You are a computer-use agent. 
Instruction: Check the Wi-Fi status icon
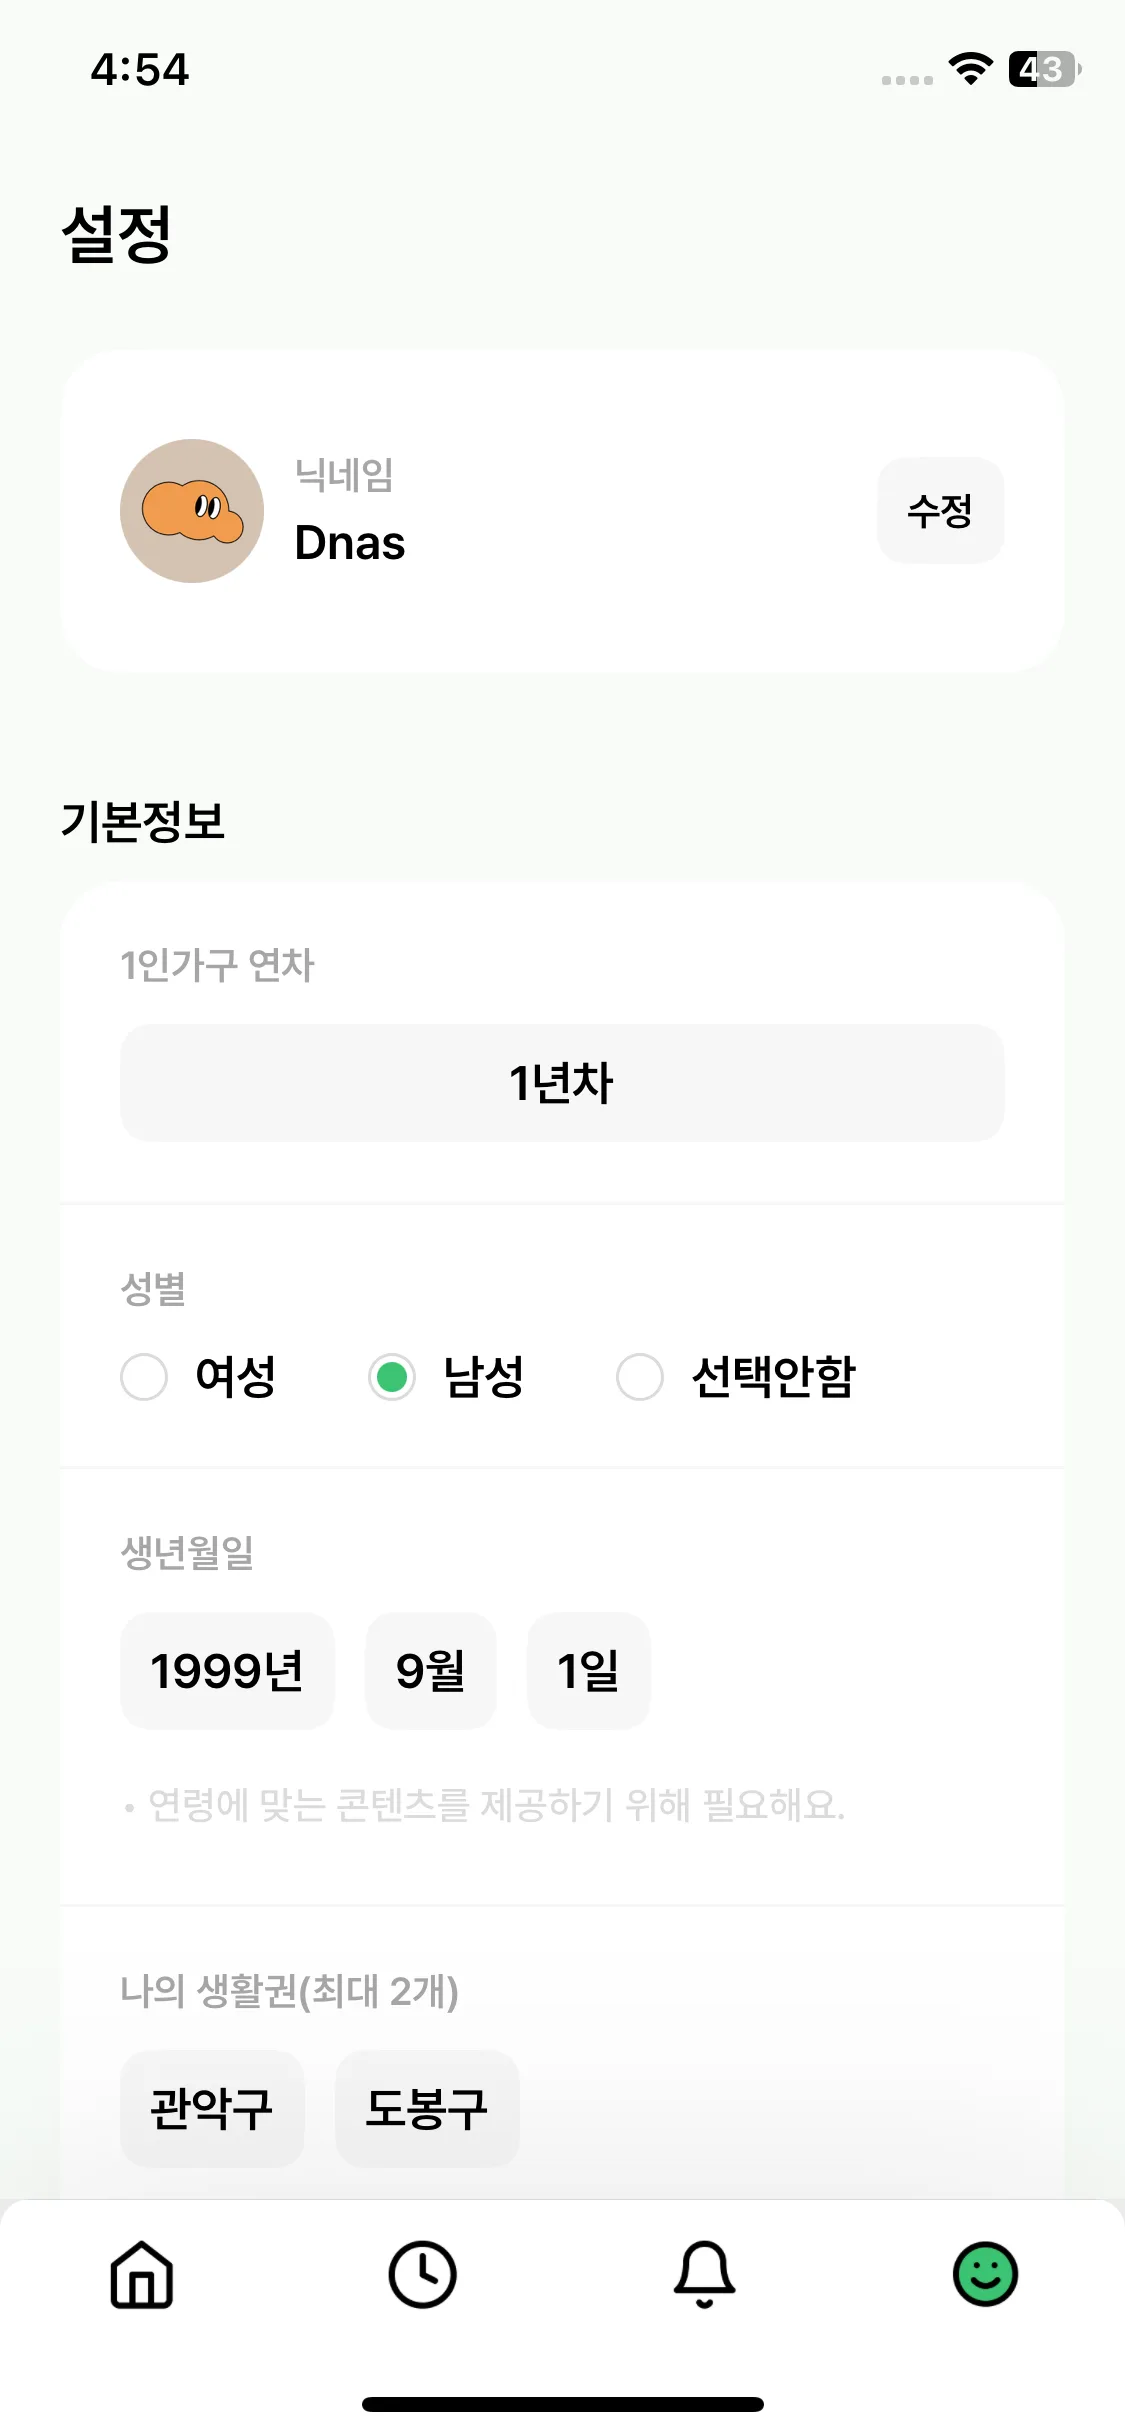[970, 69]
